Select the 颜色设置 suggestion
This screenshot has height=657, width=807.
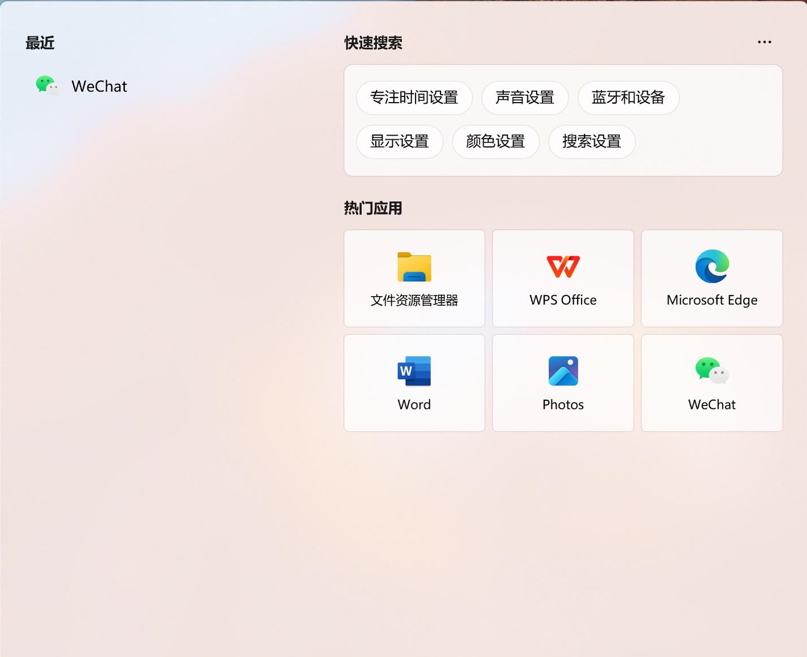coord(496,142)
